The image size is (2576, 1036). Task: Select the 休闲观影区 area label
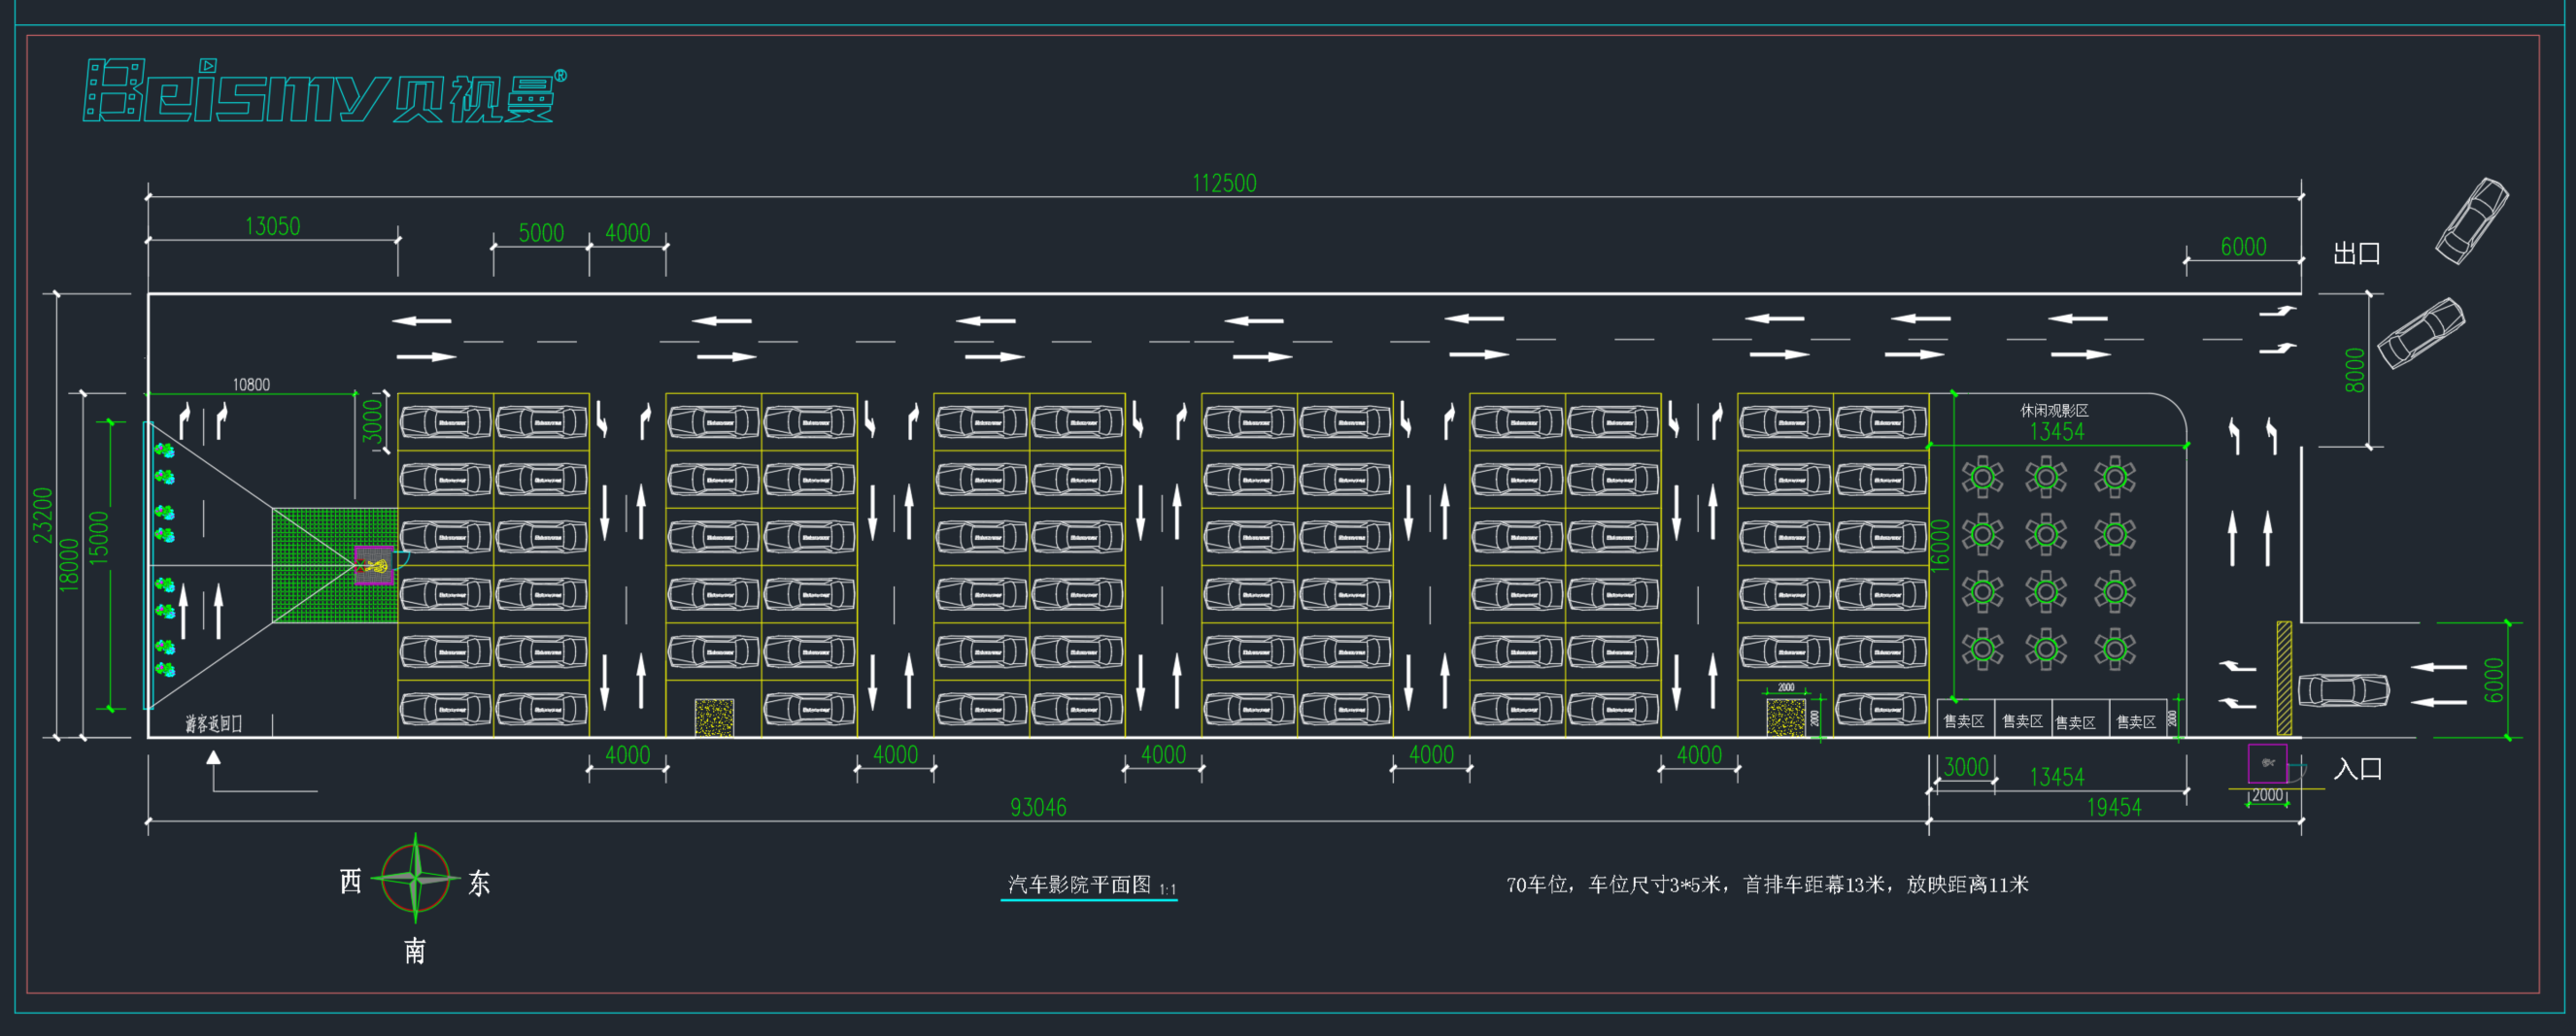2054,411
